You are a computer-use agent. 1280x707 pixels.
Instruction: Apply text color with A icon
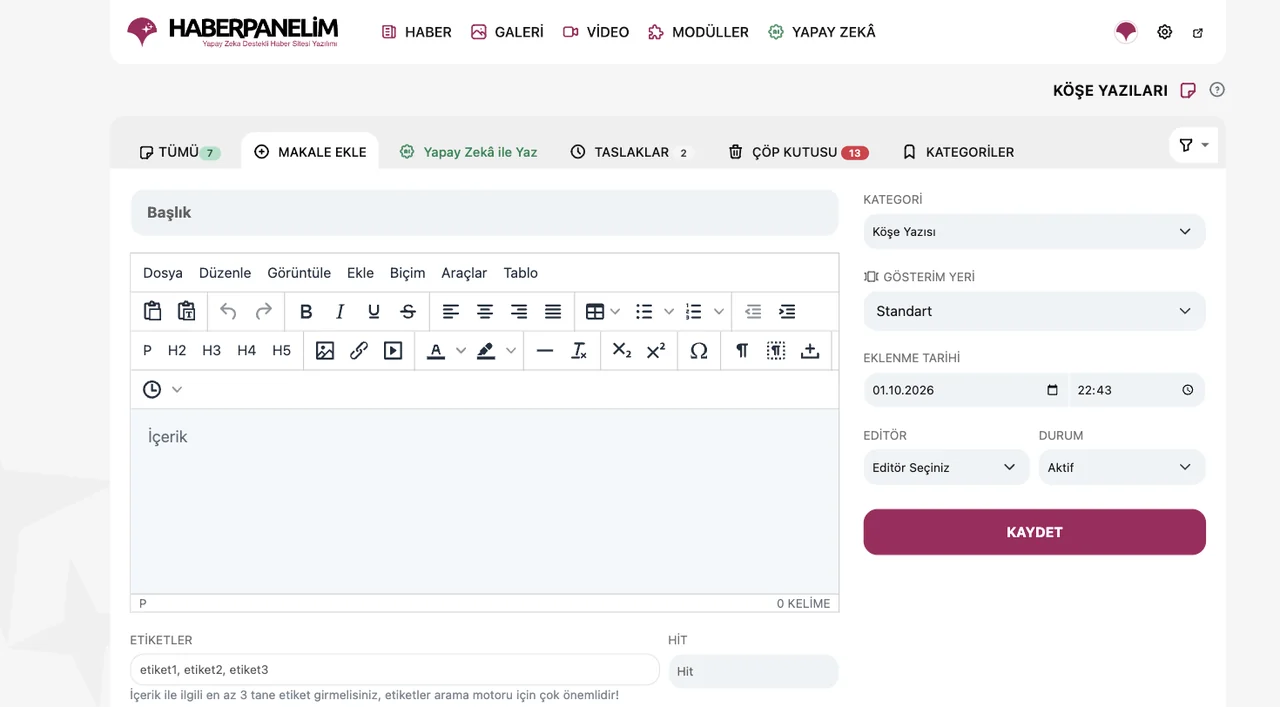[436, 350]
